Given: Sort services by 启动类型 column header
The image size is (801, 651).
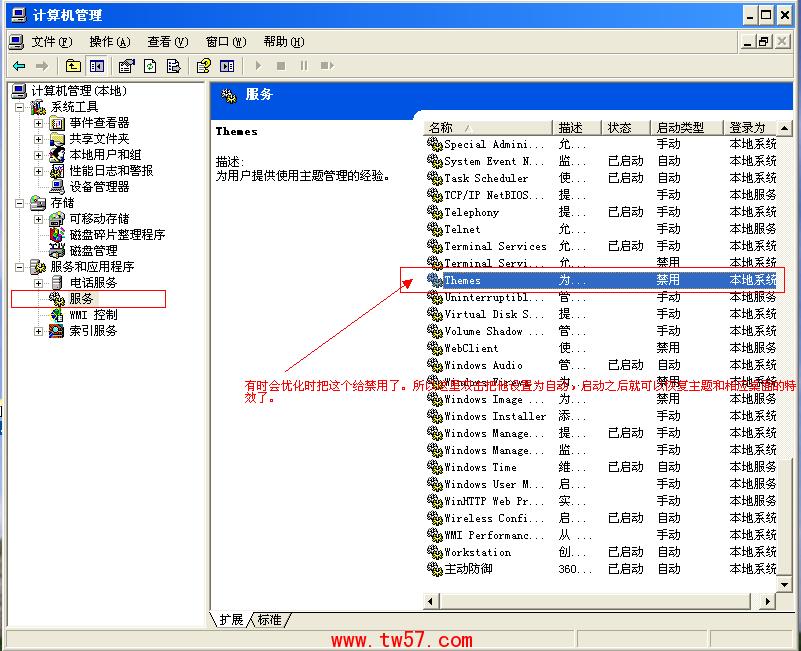Looking at the screenshot, I should click(687, 128).
